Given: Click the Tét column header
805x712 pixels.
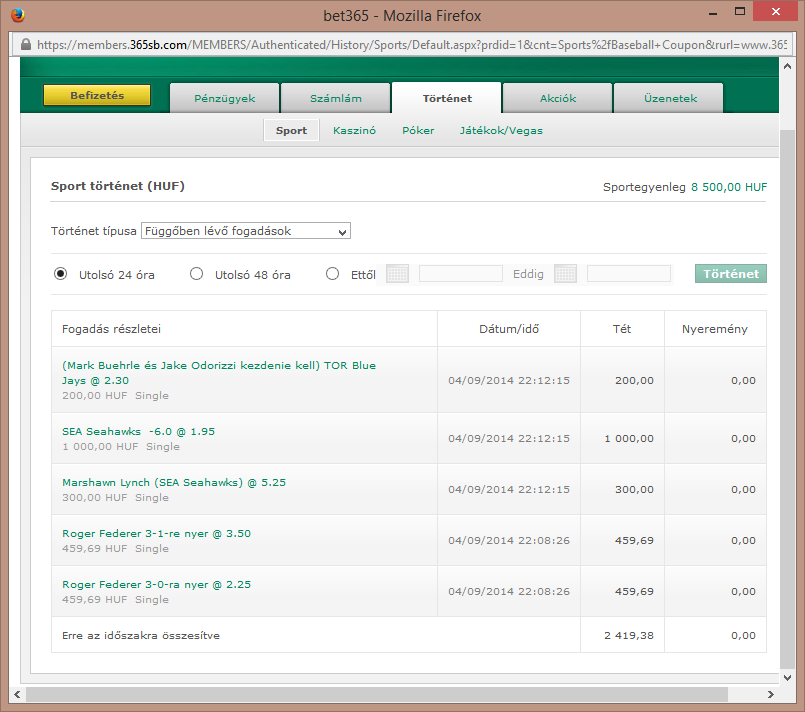Looking at the screenshot, I should 622,329.
